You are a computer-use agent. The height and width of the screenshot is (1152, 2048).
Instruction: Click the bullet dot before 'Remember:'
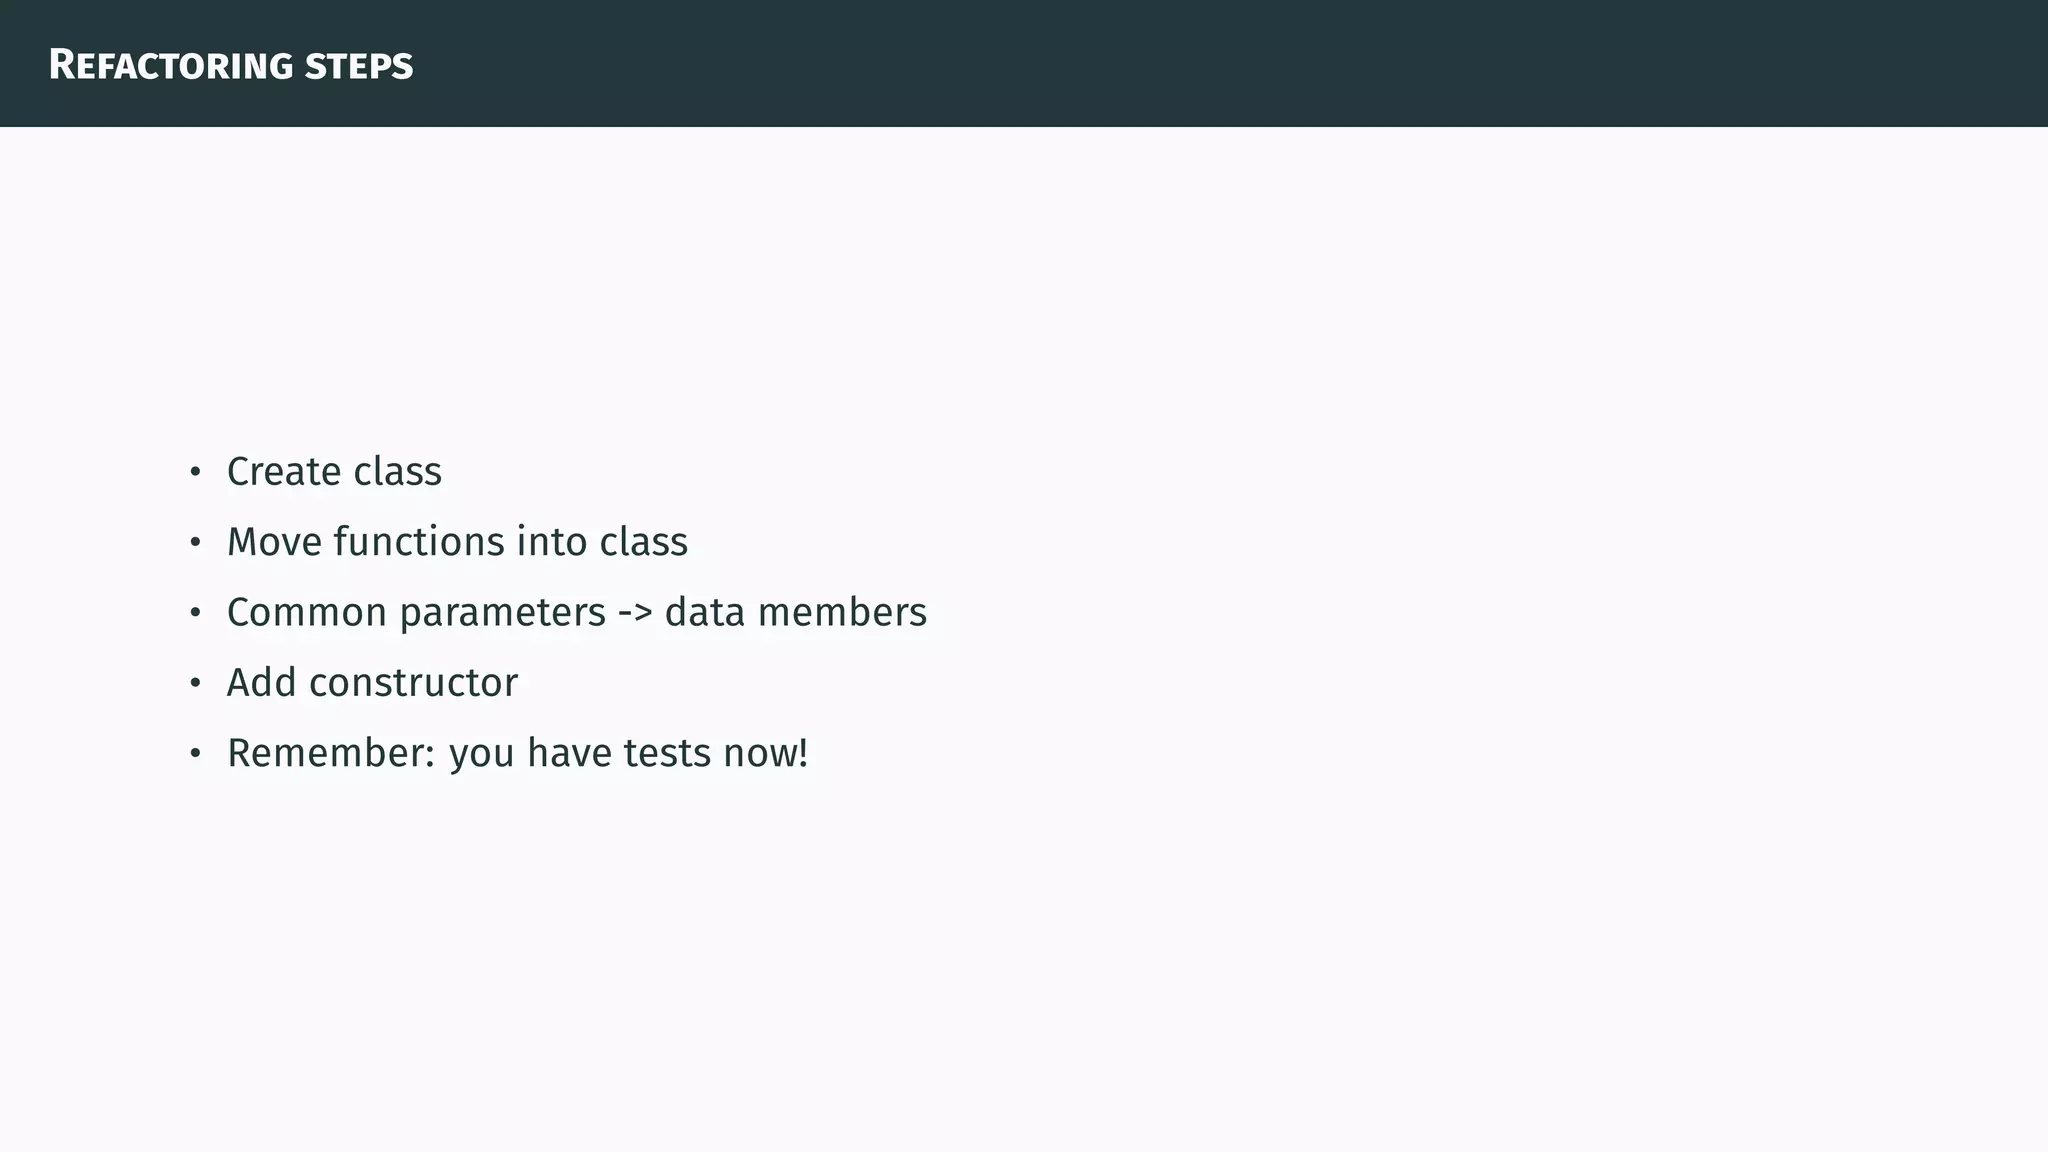[x=196, y=754]
